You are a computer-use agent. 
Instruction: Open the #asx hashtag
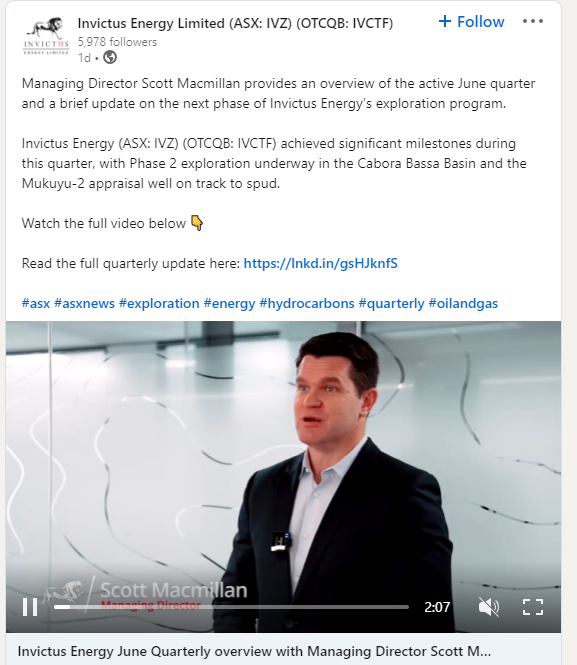point(36,304)
